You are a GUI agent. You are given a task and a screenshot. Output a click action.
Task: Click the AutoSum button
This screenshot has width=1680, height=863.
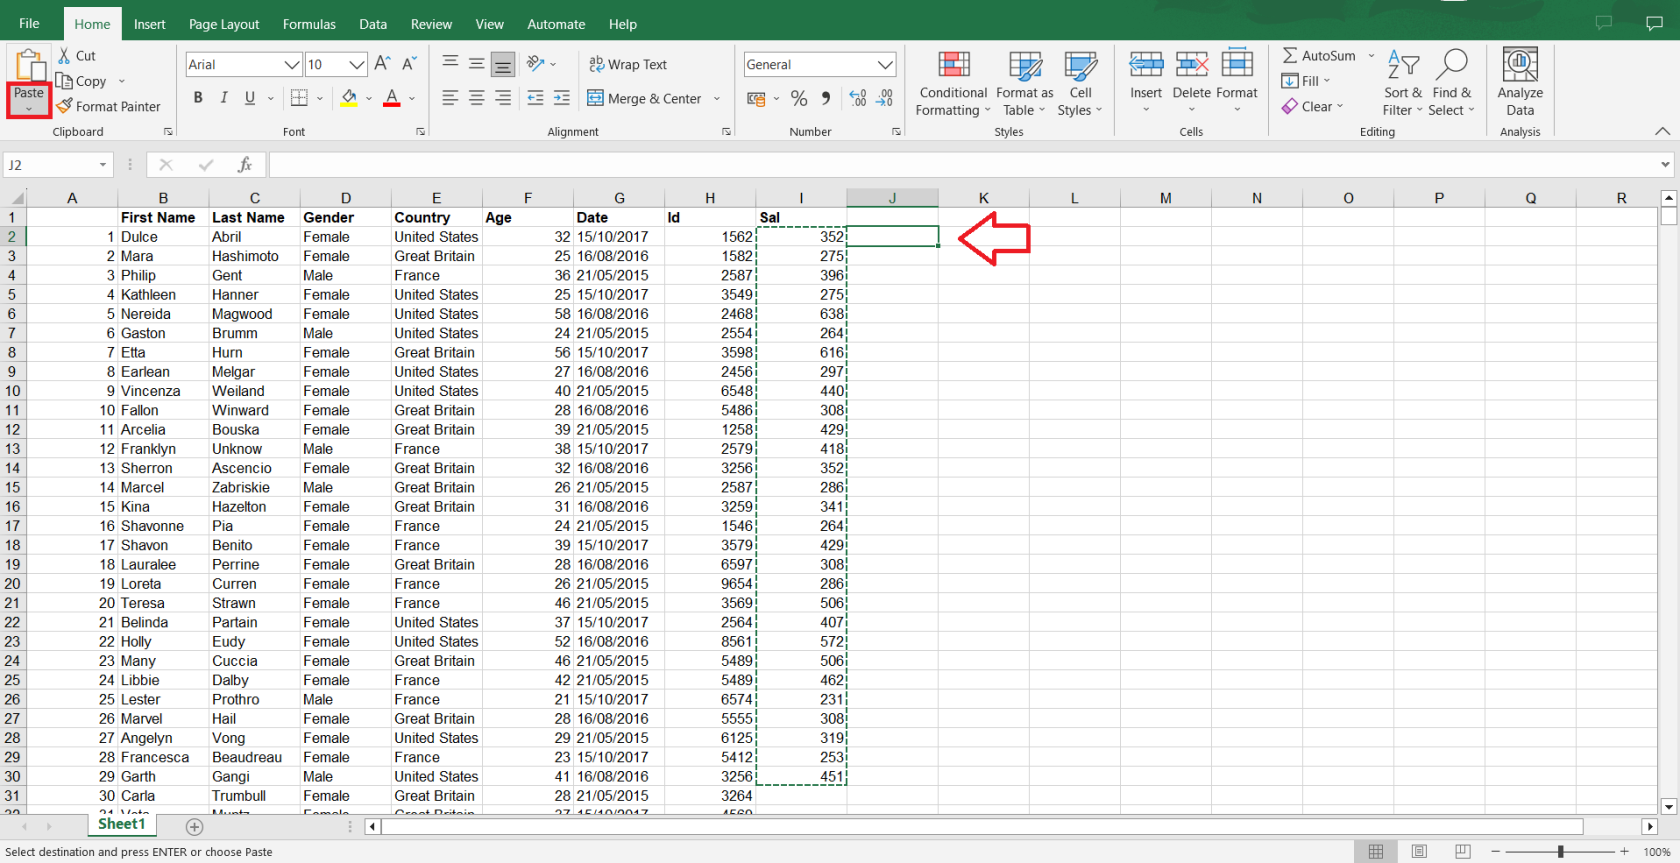(1319, 56)
